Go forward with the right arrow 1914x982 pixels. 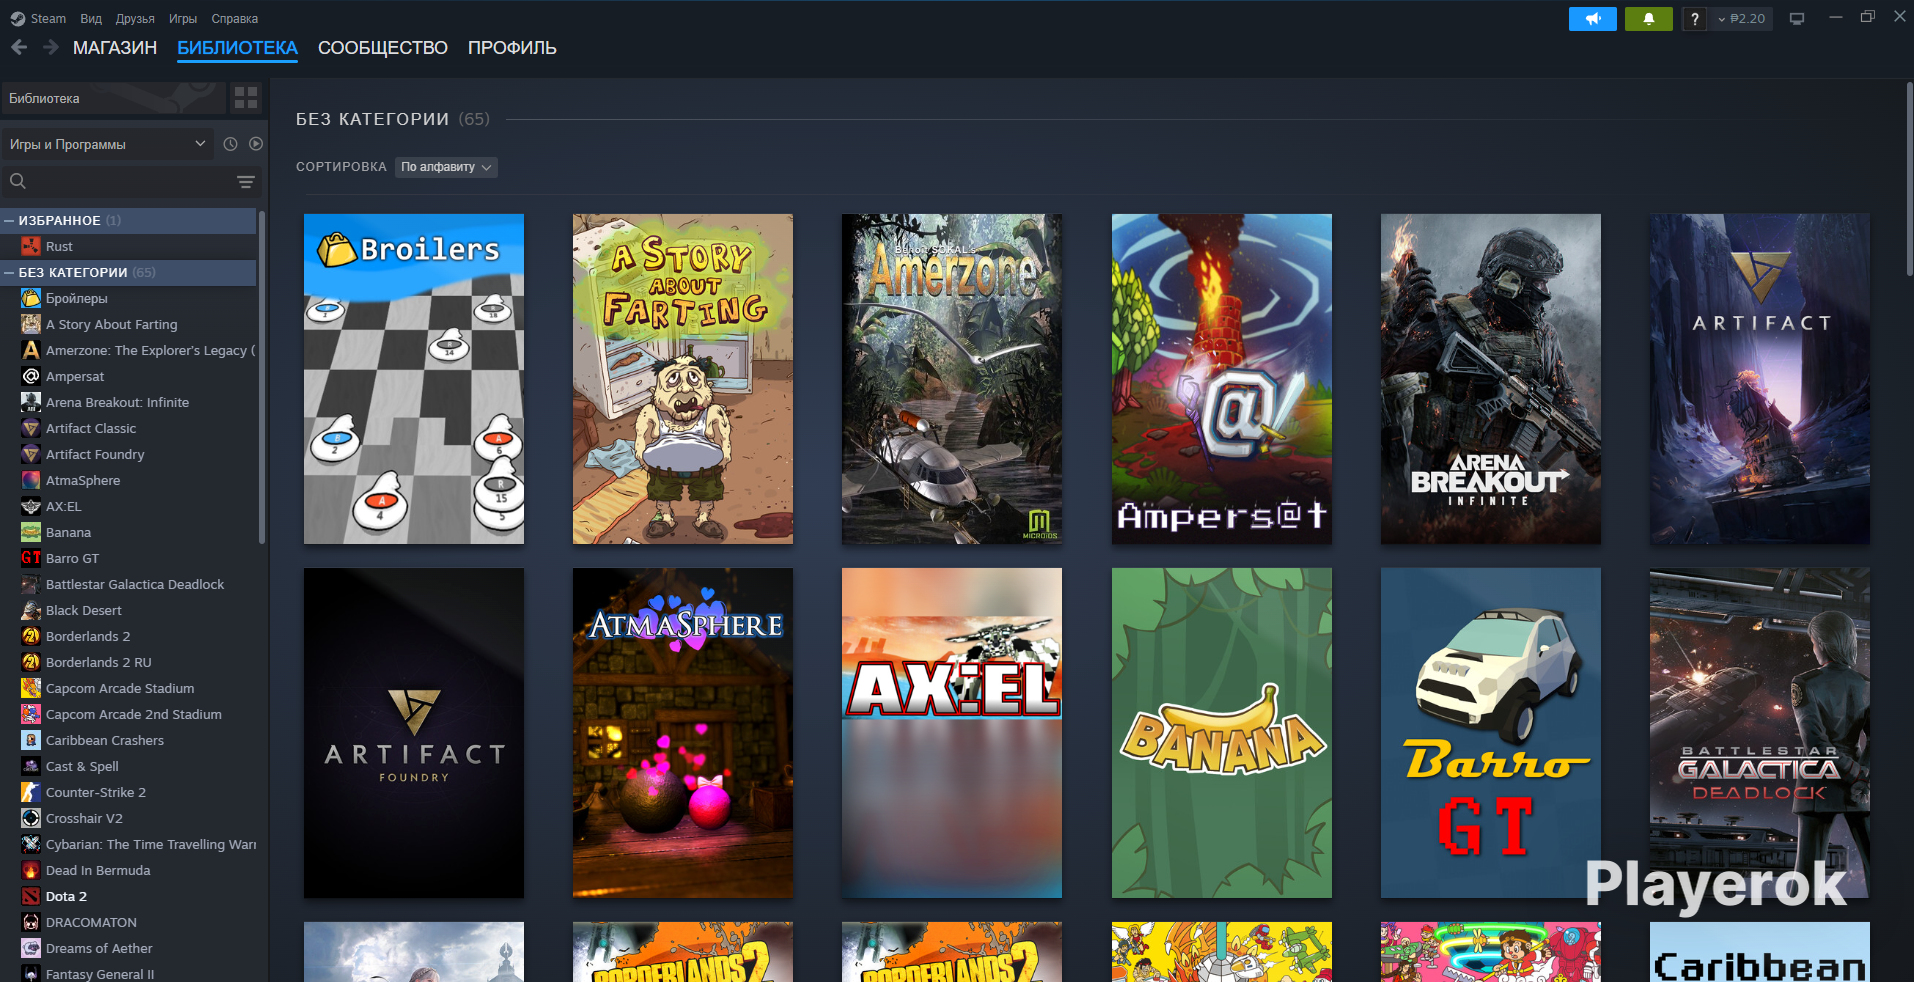point(50,47)
